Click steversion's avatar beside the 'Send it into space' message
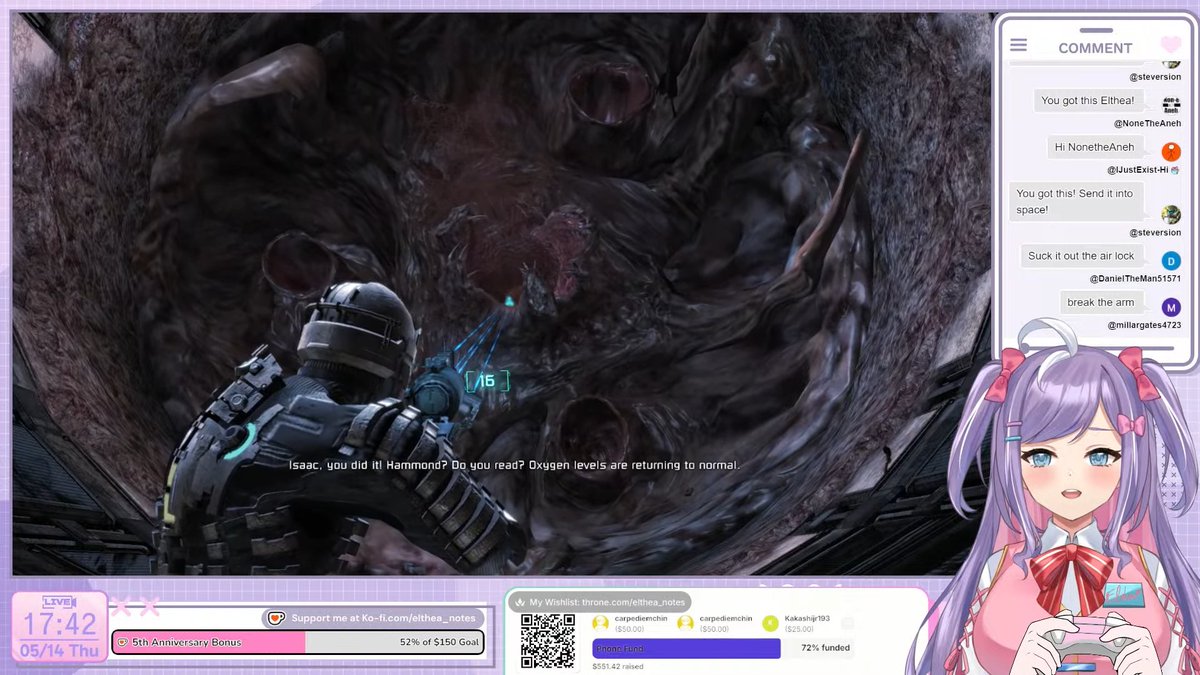Image resolution: width=1200 pixels, height=675 pixels. [x=1171, y=214]
